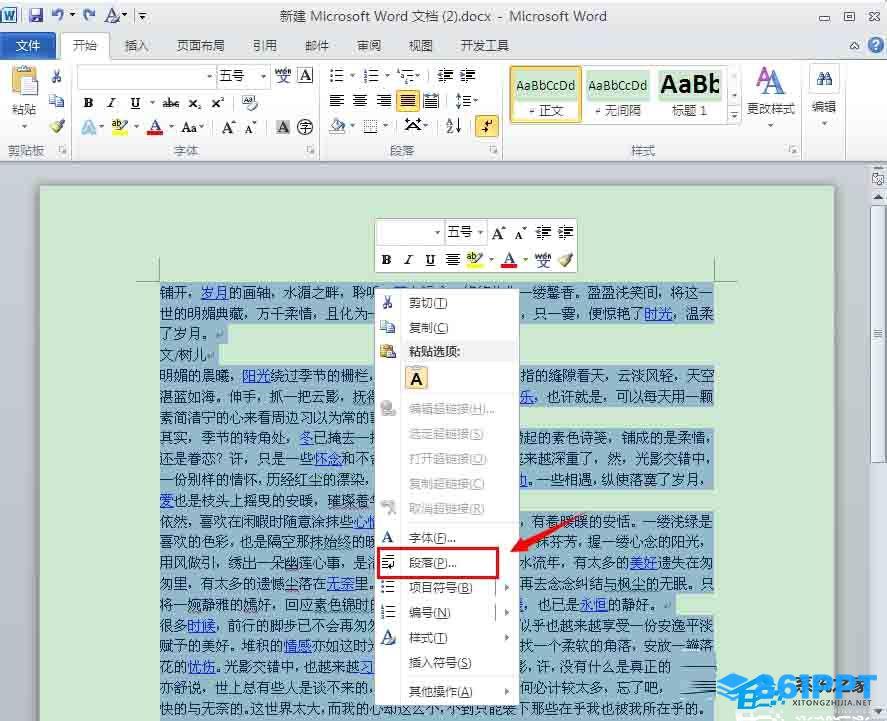The image size is (887, 721).
Task: Toggle Align Left in ribbon
Action: [337, 101]
